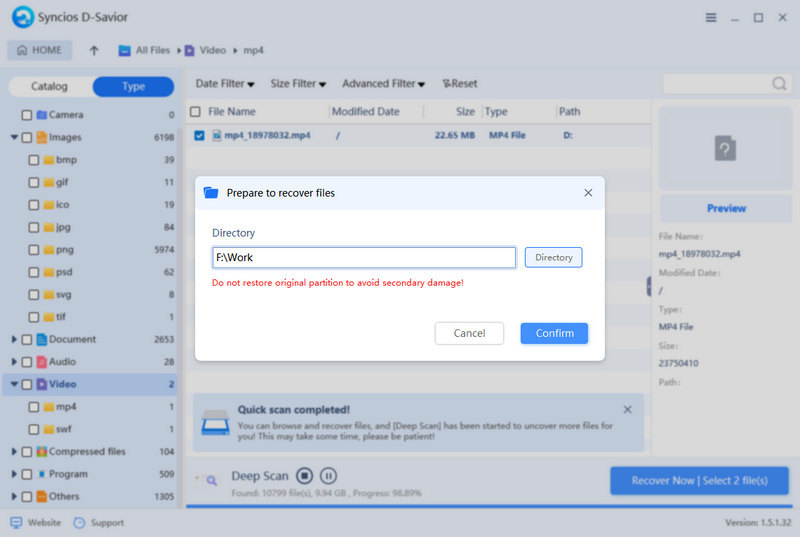Open the Date Filter dropdown
Viewport: 800px width, 537px height.
(224, 84)
